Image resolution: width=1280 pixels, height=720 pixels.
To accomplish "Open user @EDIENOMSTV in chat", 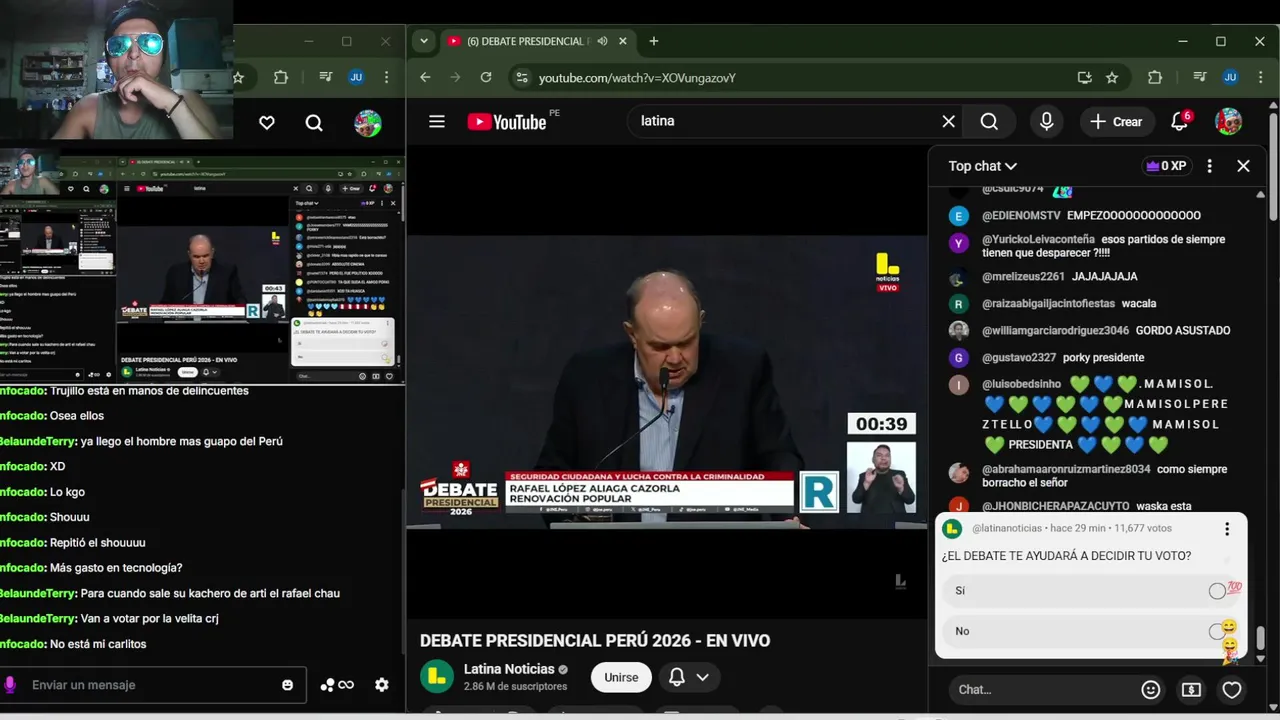I will 1021,215.
